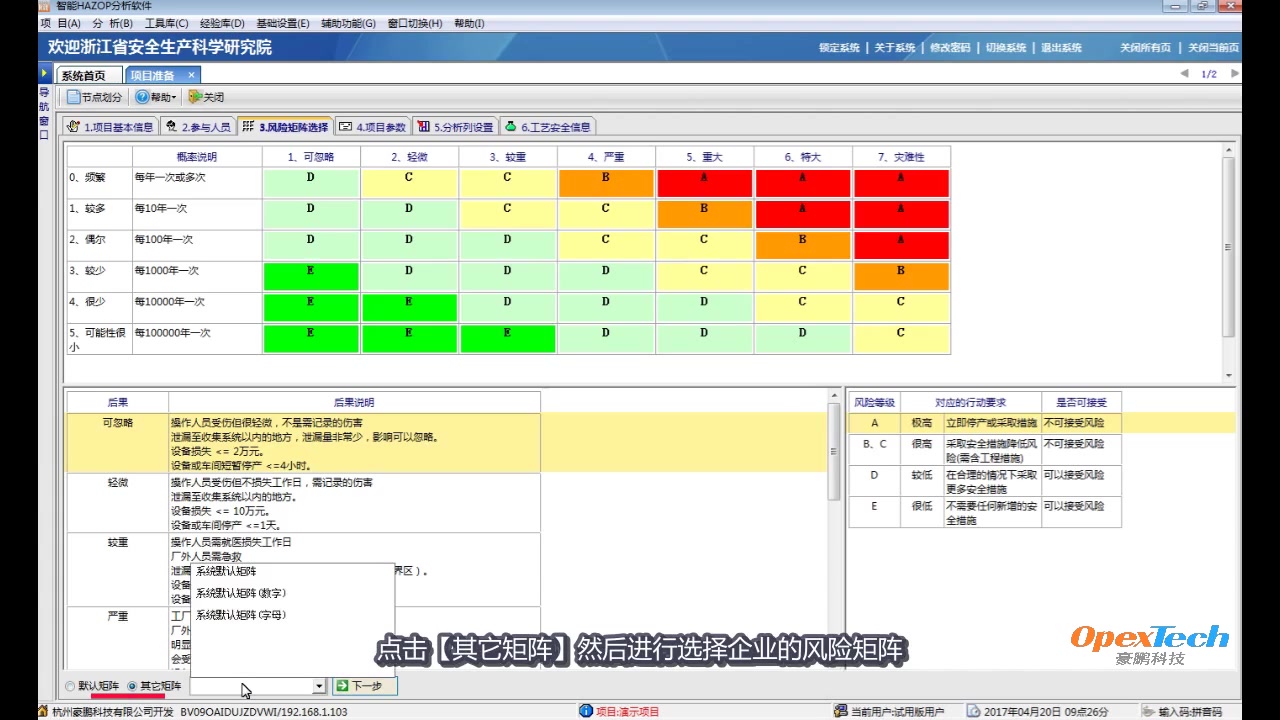Select green E cell in 较少 row

[x=310, y=276]
